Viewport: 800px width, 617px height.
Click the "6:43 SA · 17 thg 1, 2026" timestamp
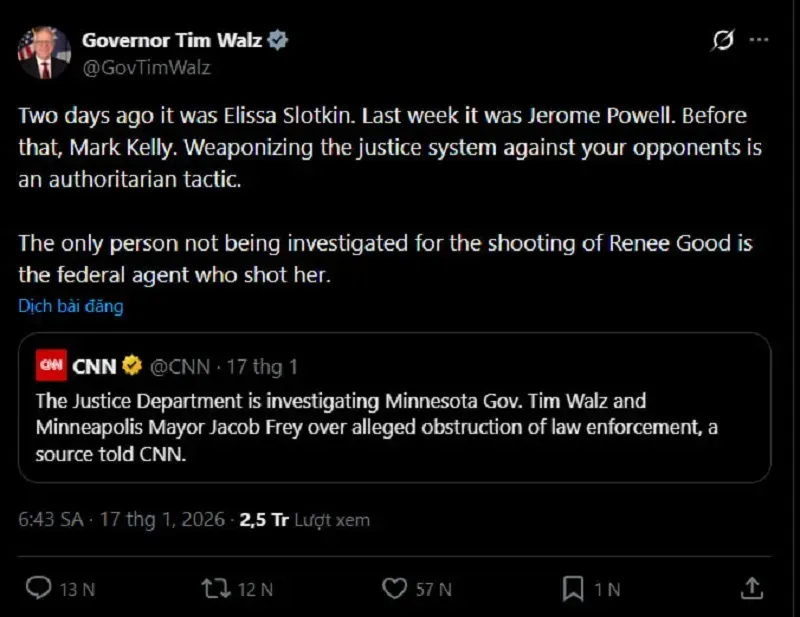coord(124,520)
